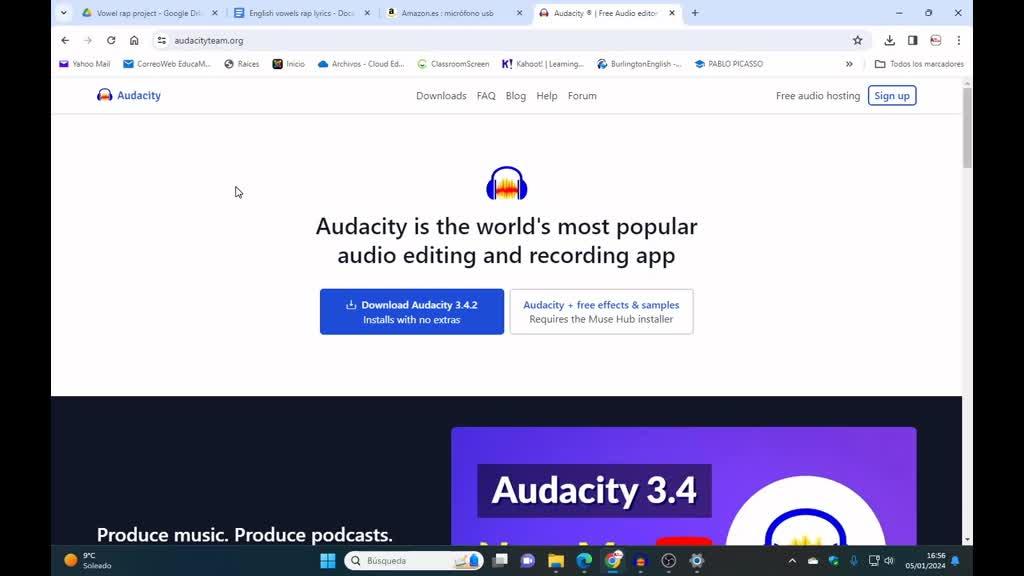The height and width of the screenshot is (576, 1024).
Task: Open Raíces bookmark
Action: (x=241, y=64)
